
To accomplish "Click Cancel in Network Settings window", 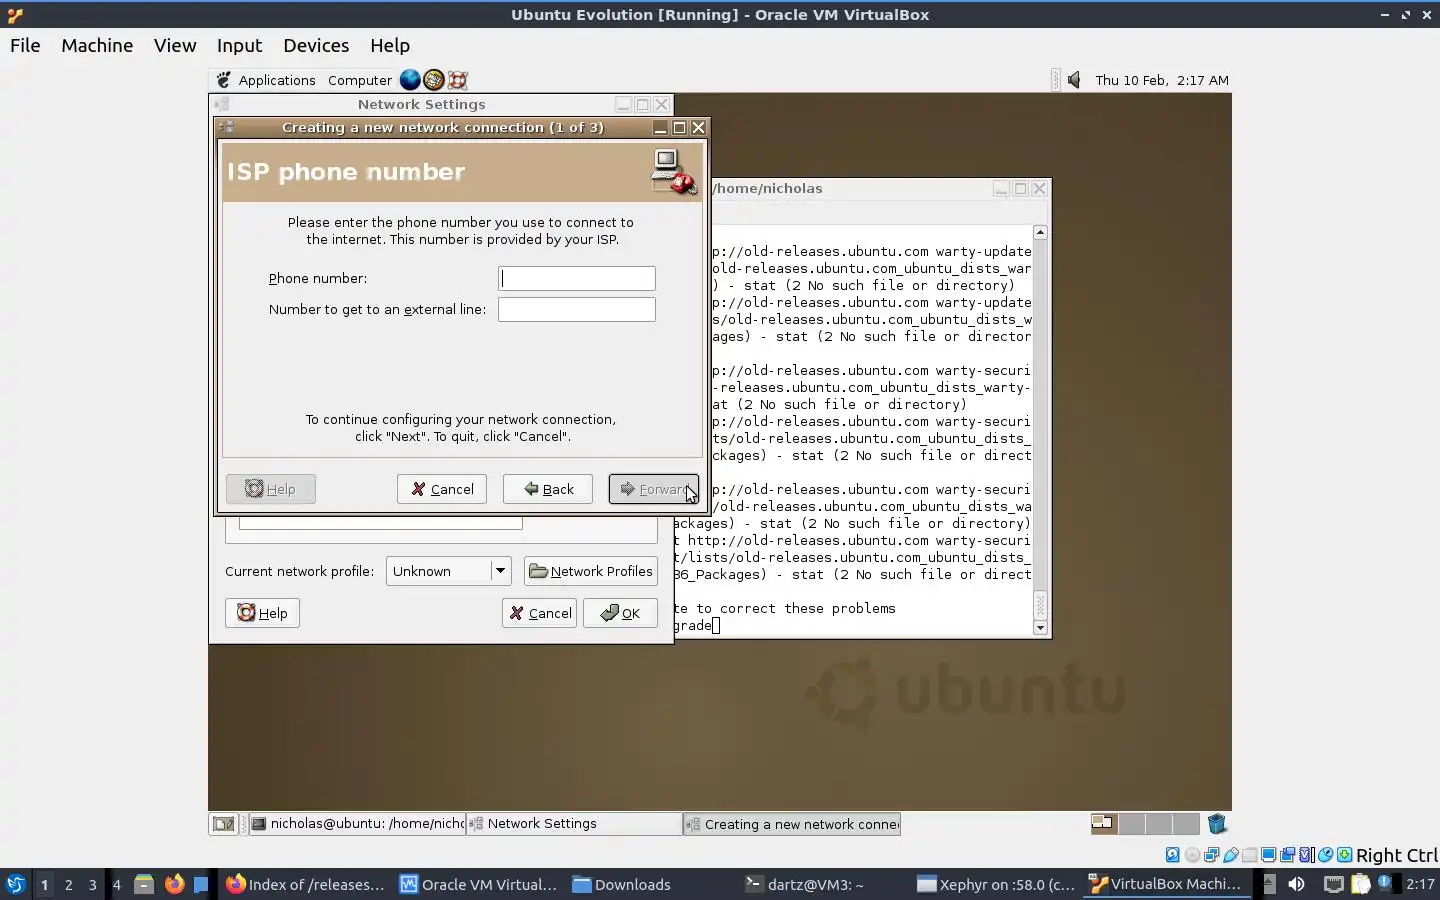I will tap(539, 613).
